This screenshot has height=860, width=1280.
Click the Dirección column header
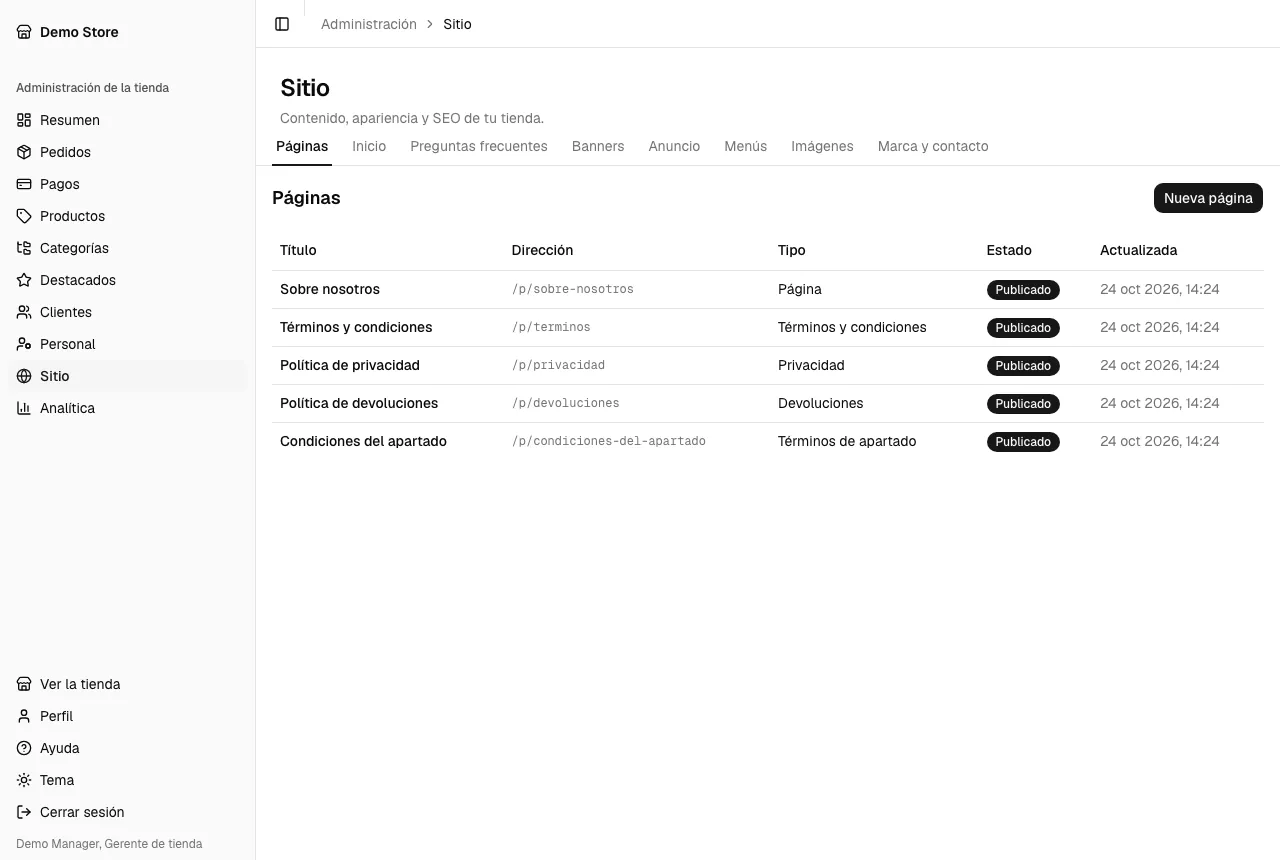click(x=543, y=250)
